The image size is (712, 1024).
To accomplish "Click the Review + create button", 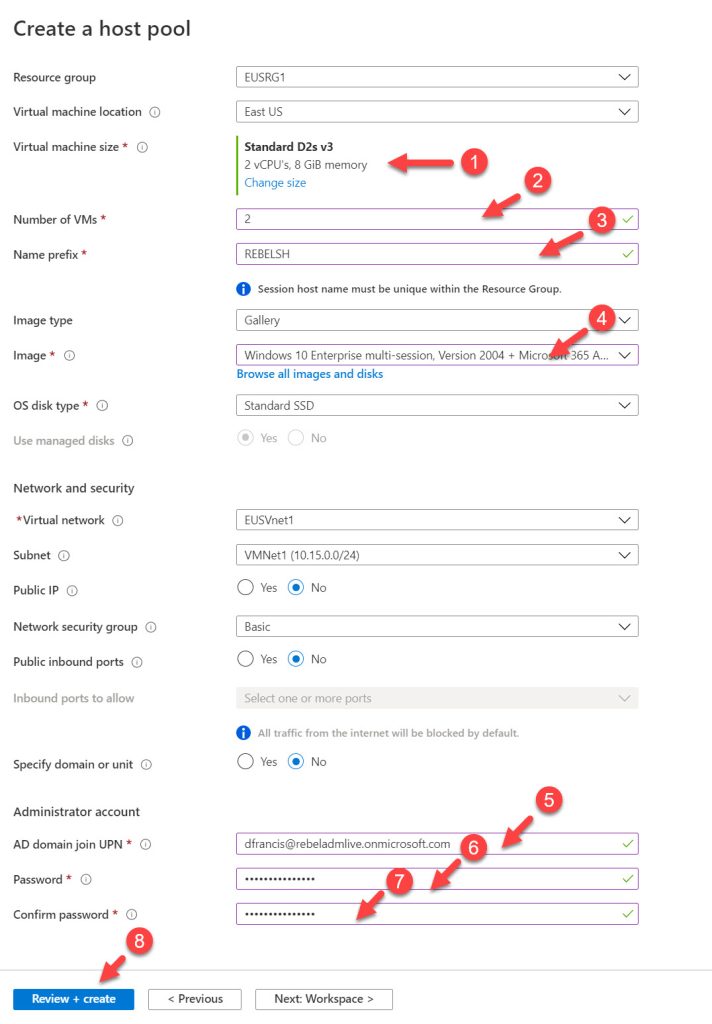I will 72,998.
